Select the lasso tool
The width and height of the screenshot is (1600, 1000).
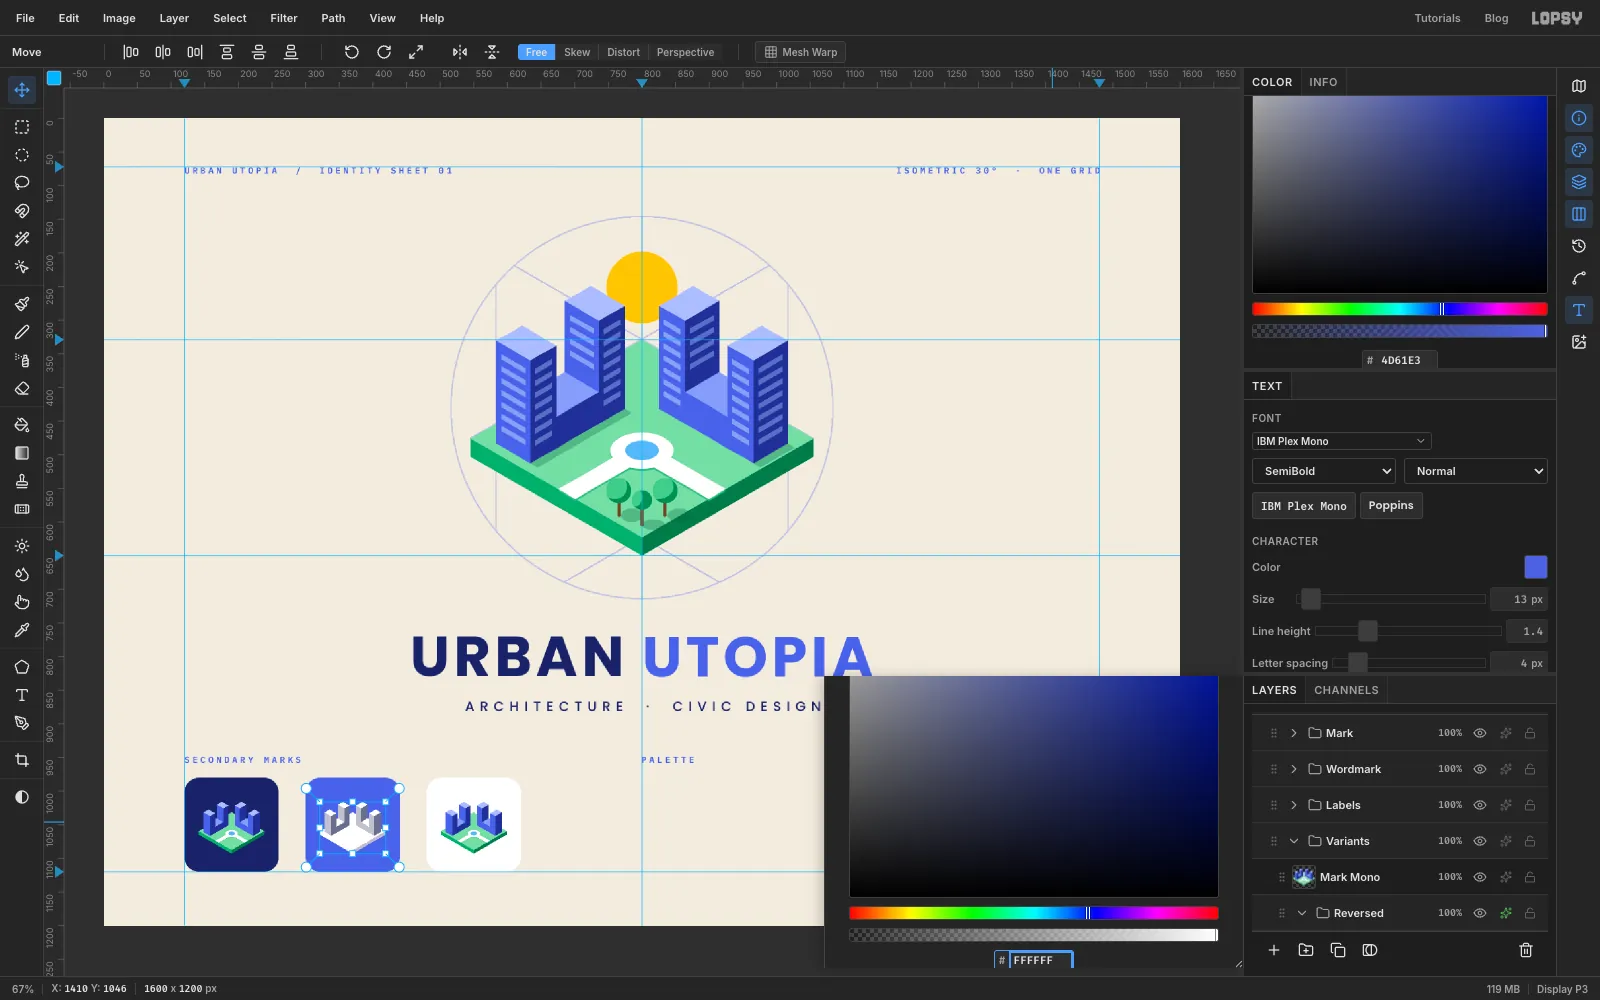[22, 183]
